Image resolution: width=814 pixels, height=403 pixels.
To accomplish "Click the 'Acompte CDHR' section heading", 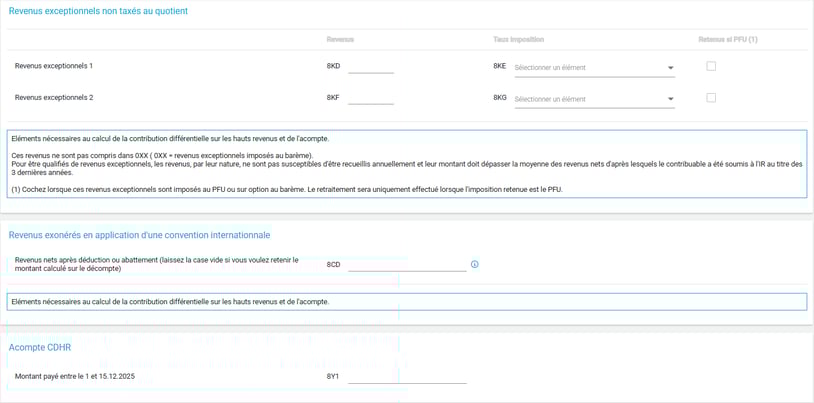I will tap(40, 347).
